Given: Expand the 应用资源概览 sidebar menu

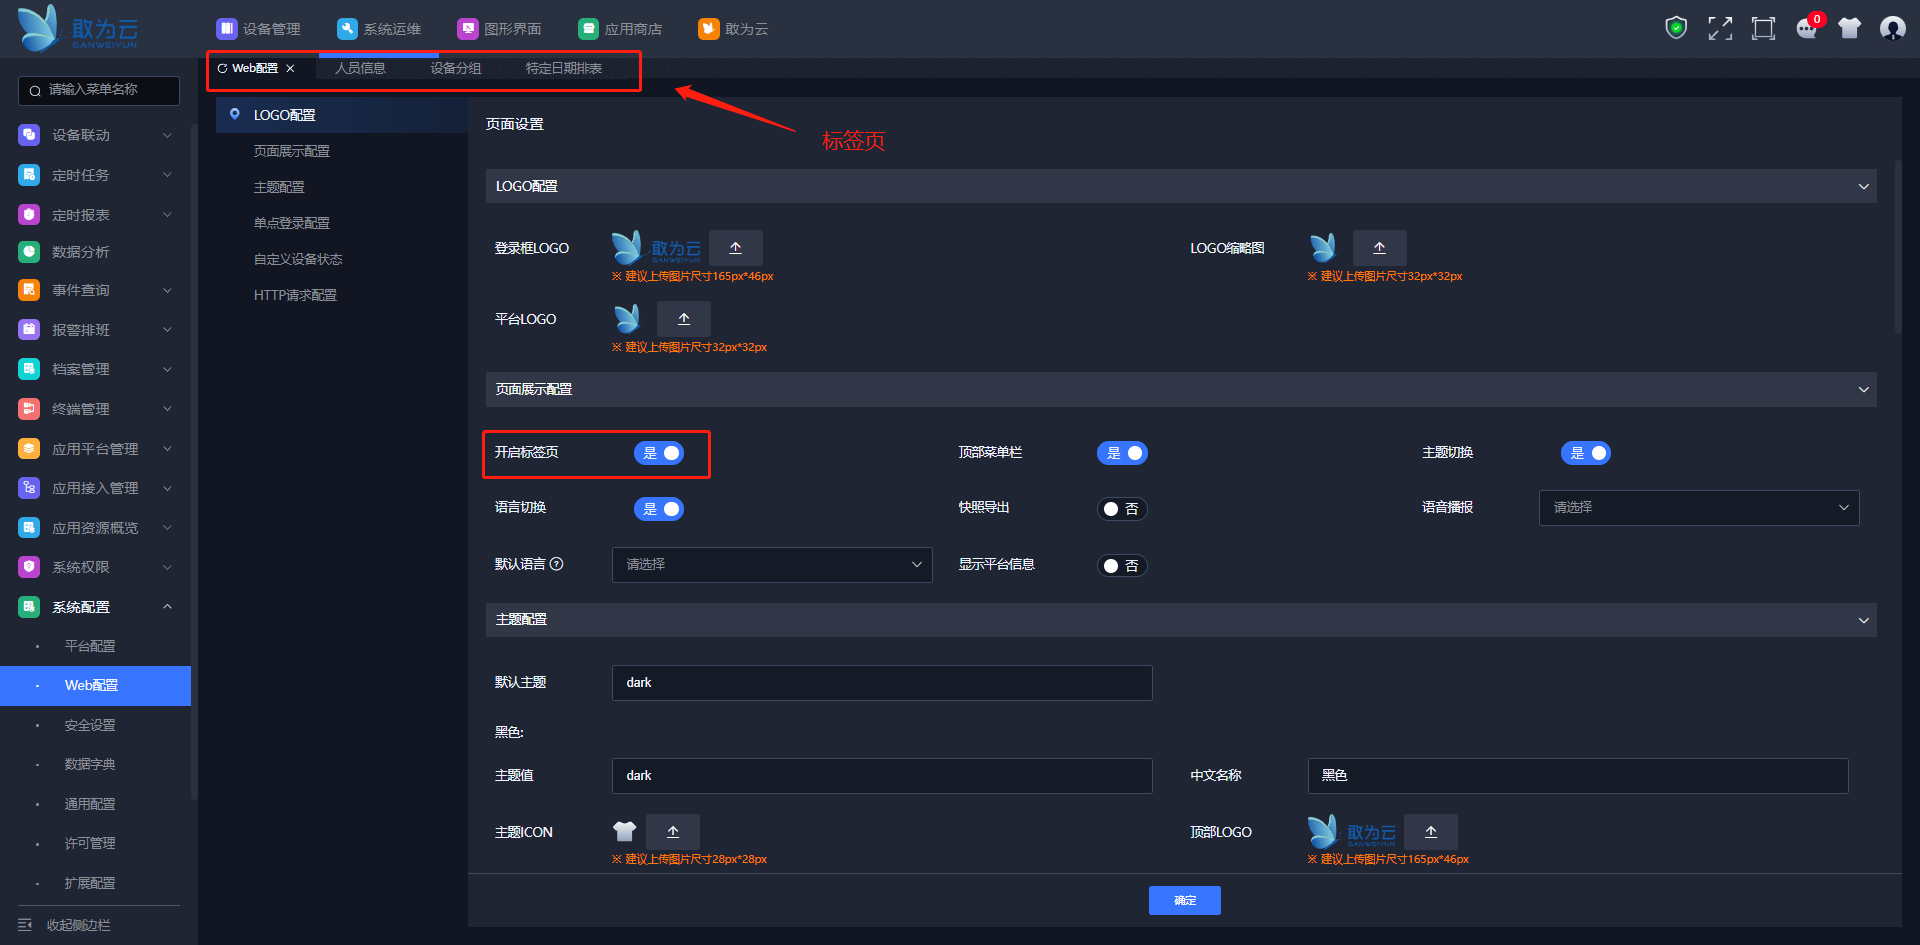Looking at the screenshot, I should tap(95, 528).
